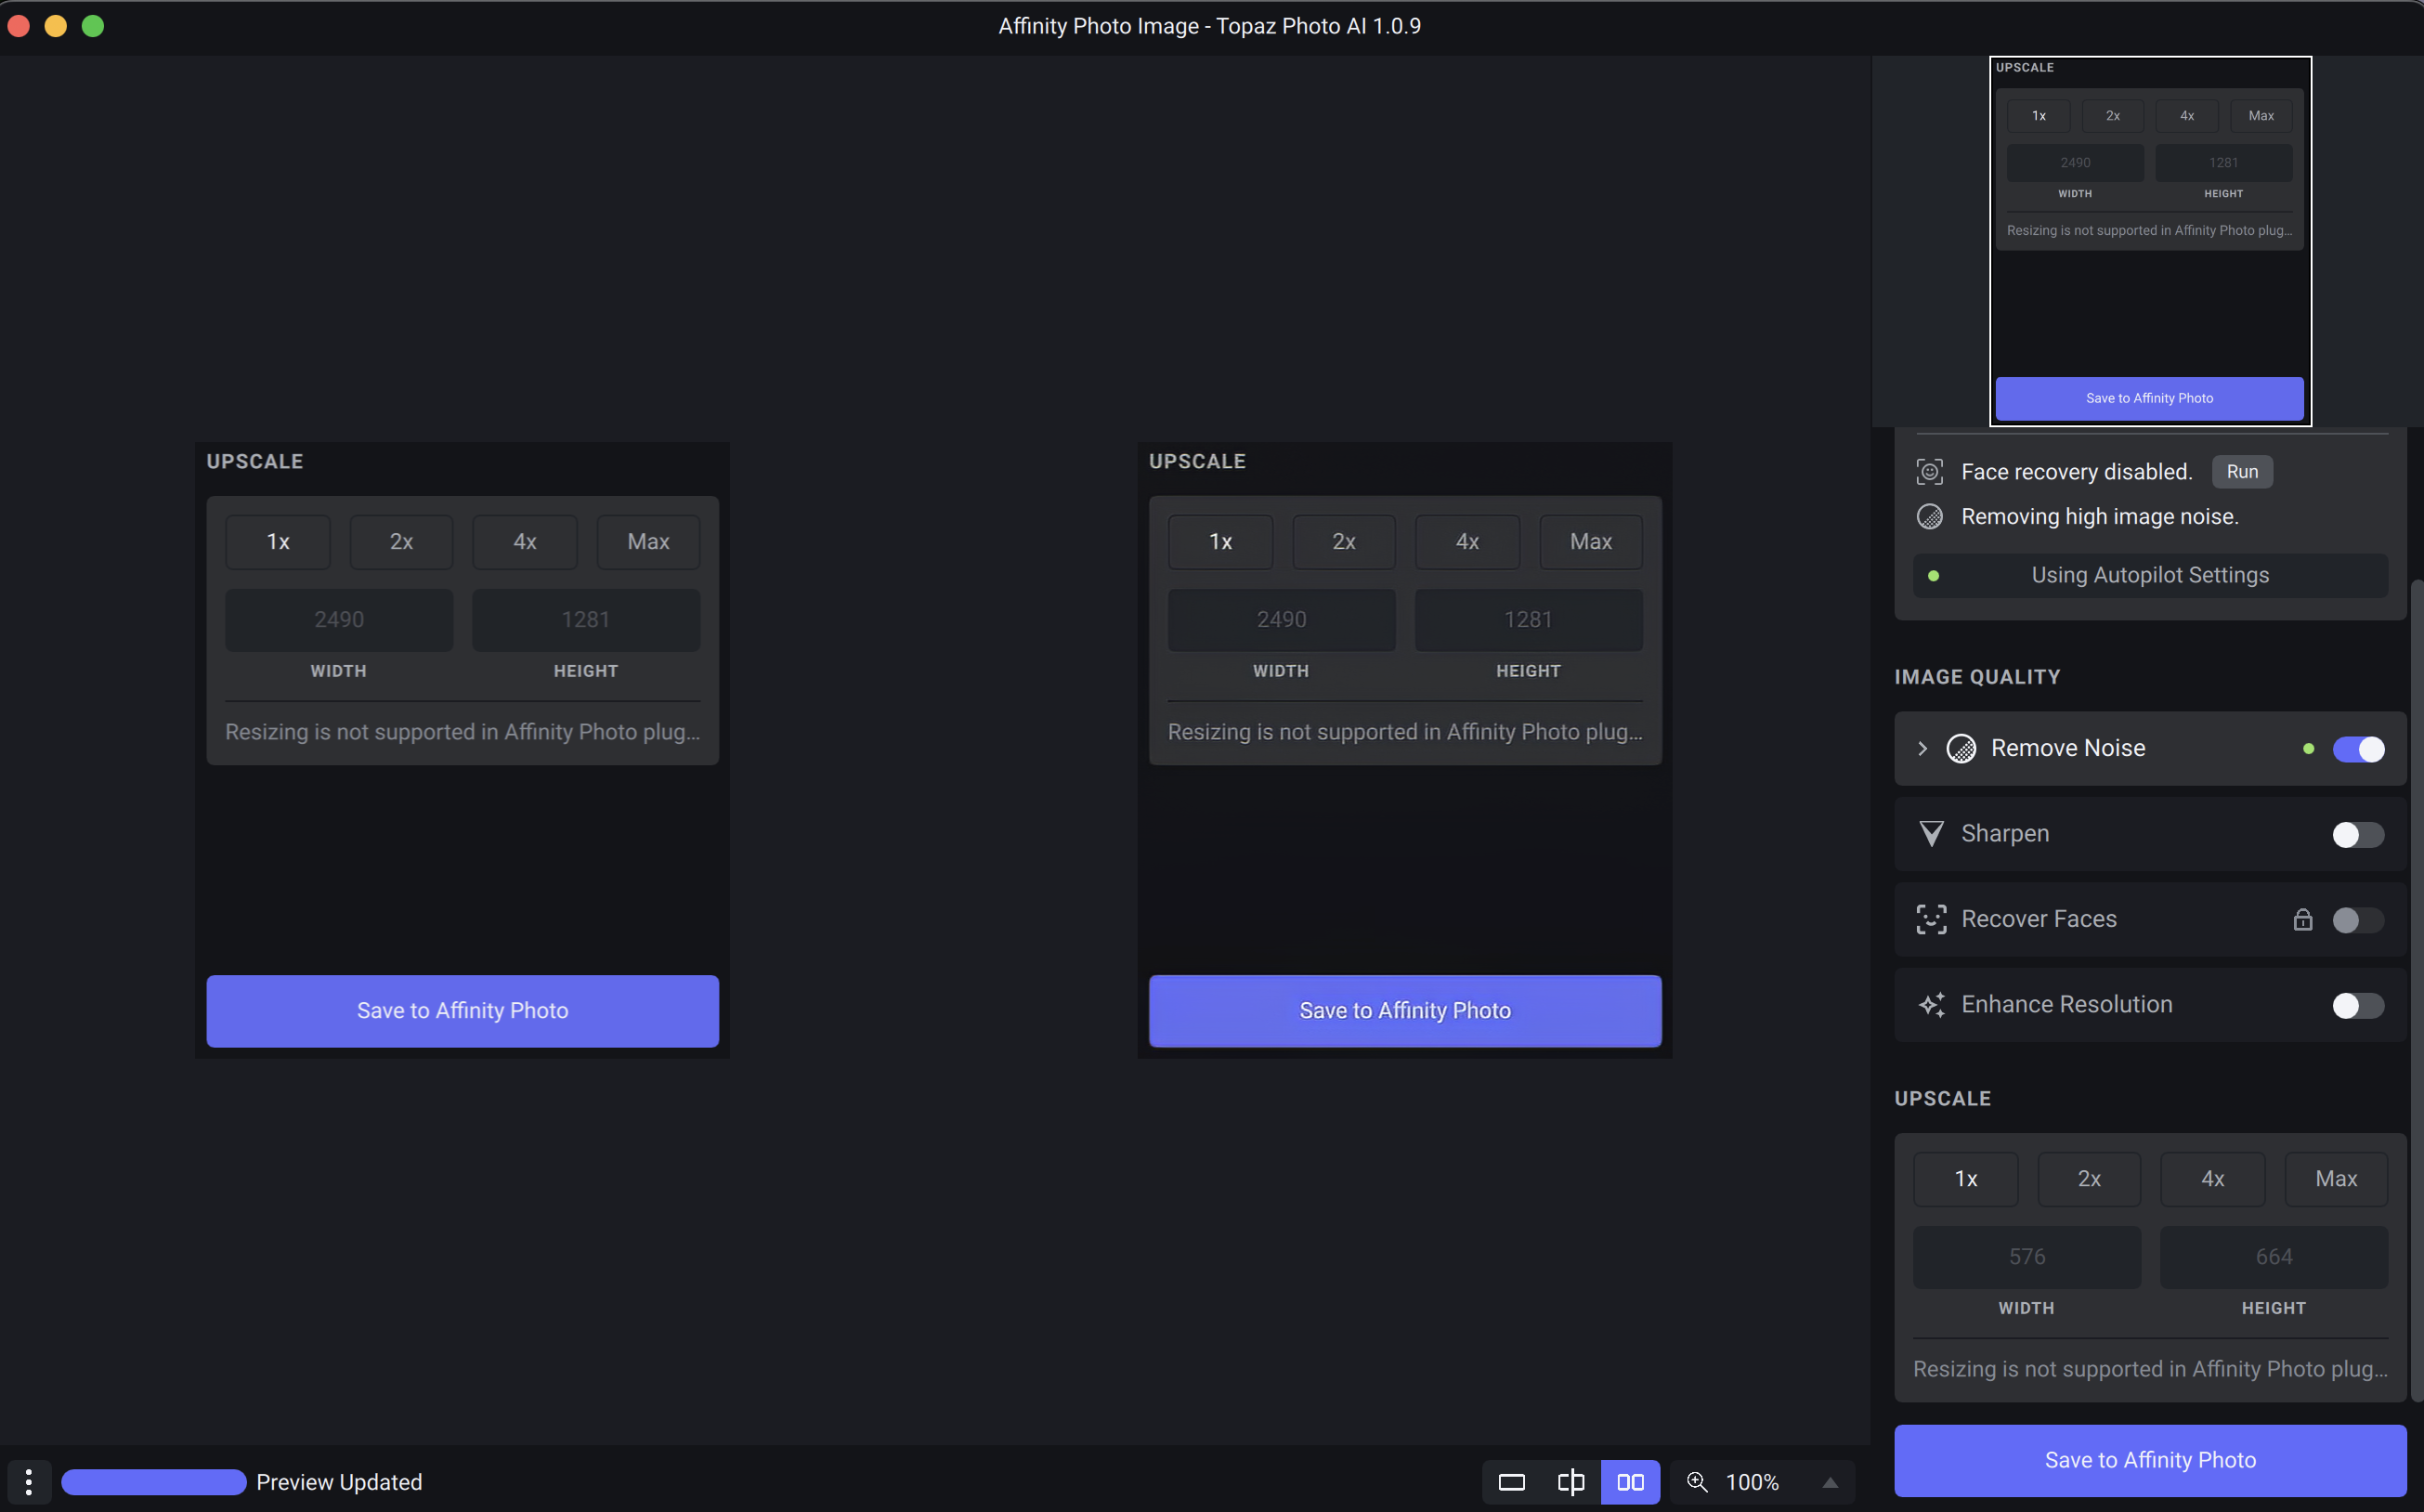The width and height of the screenshot is (2424, 1512).
Task: Select 1x upscale in right panel
Action: [x=1965, y=1178]
